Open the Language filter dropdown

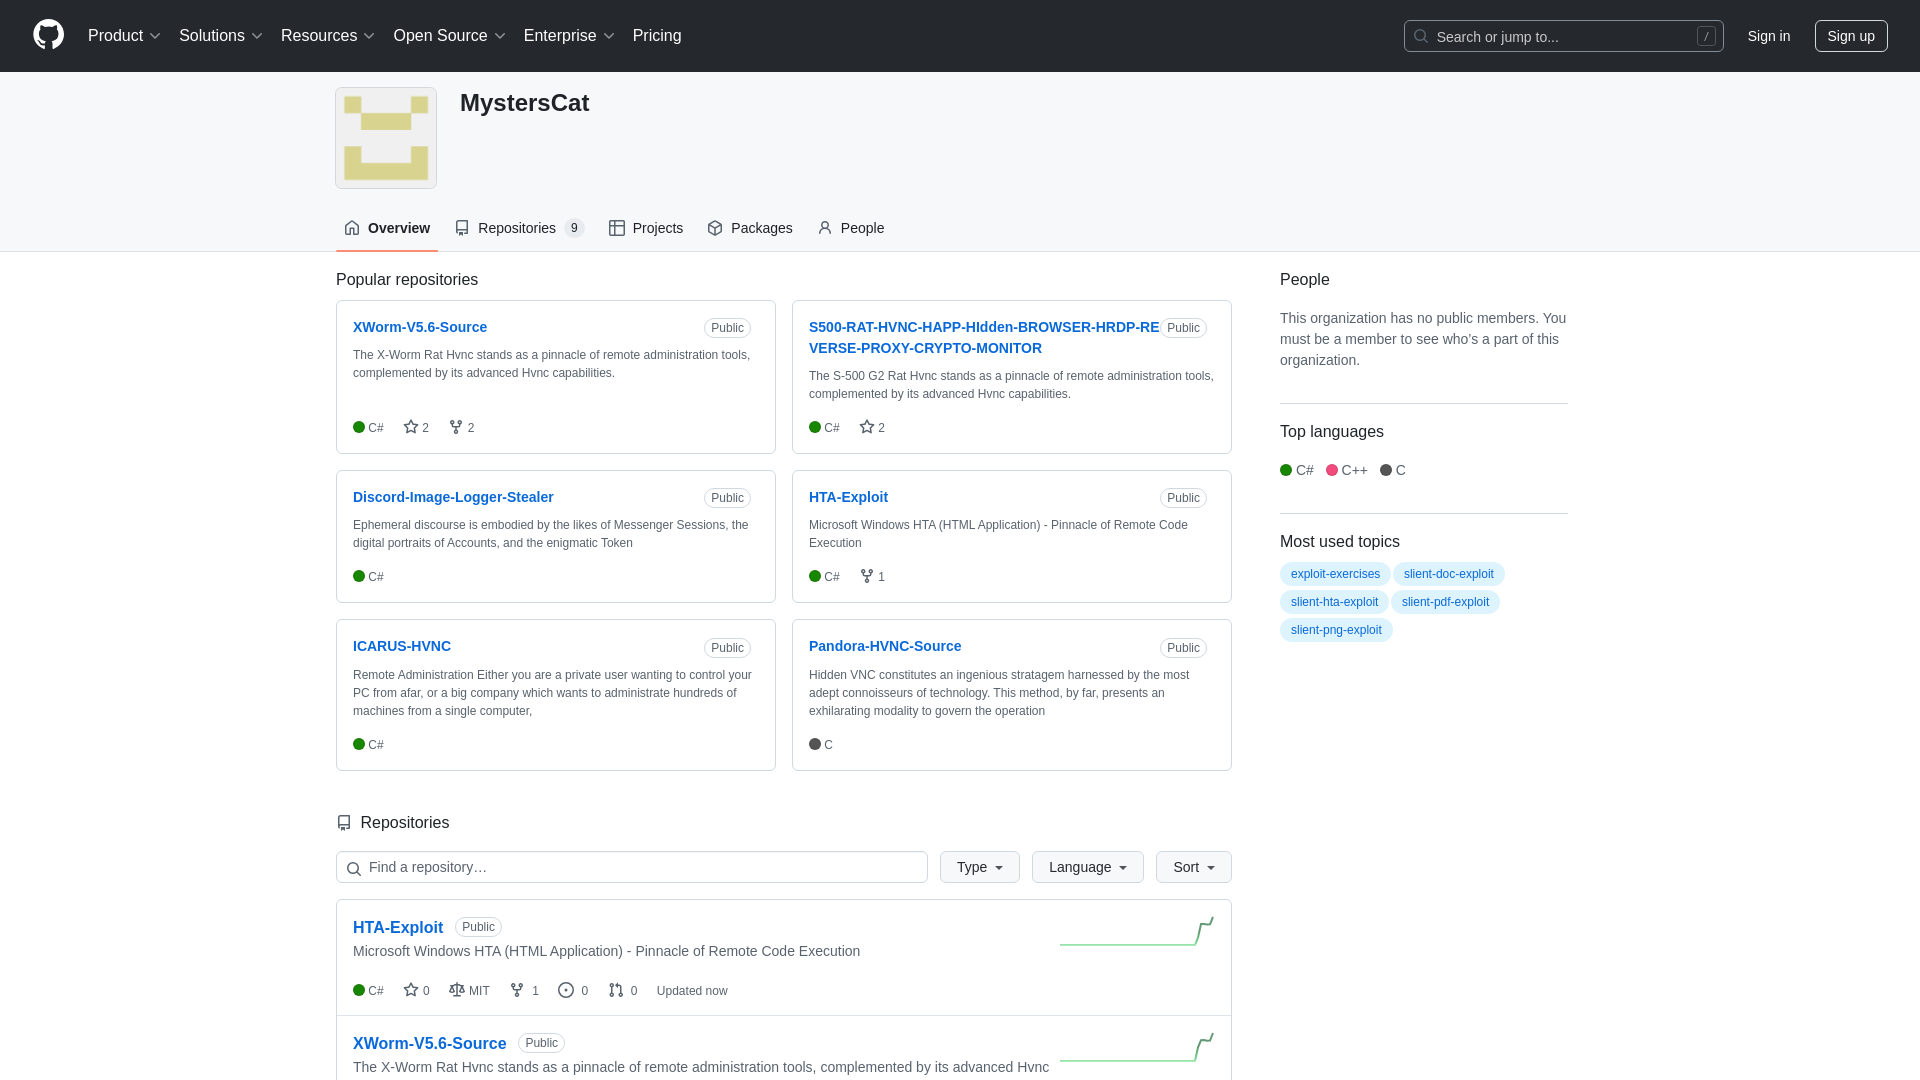[1088, 867]
